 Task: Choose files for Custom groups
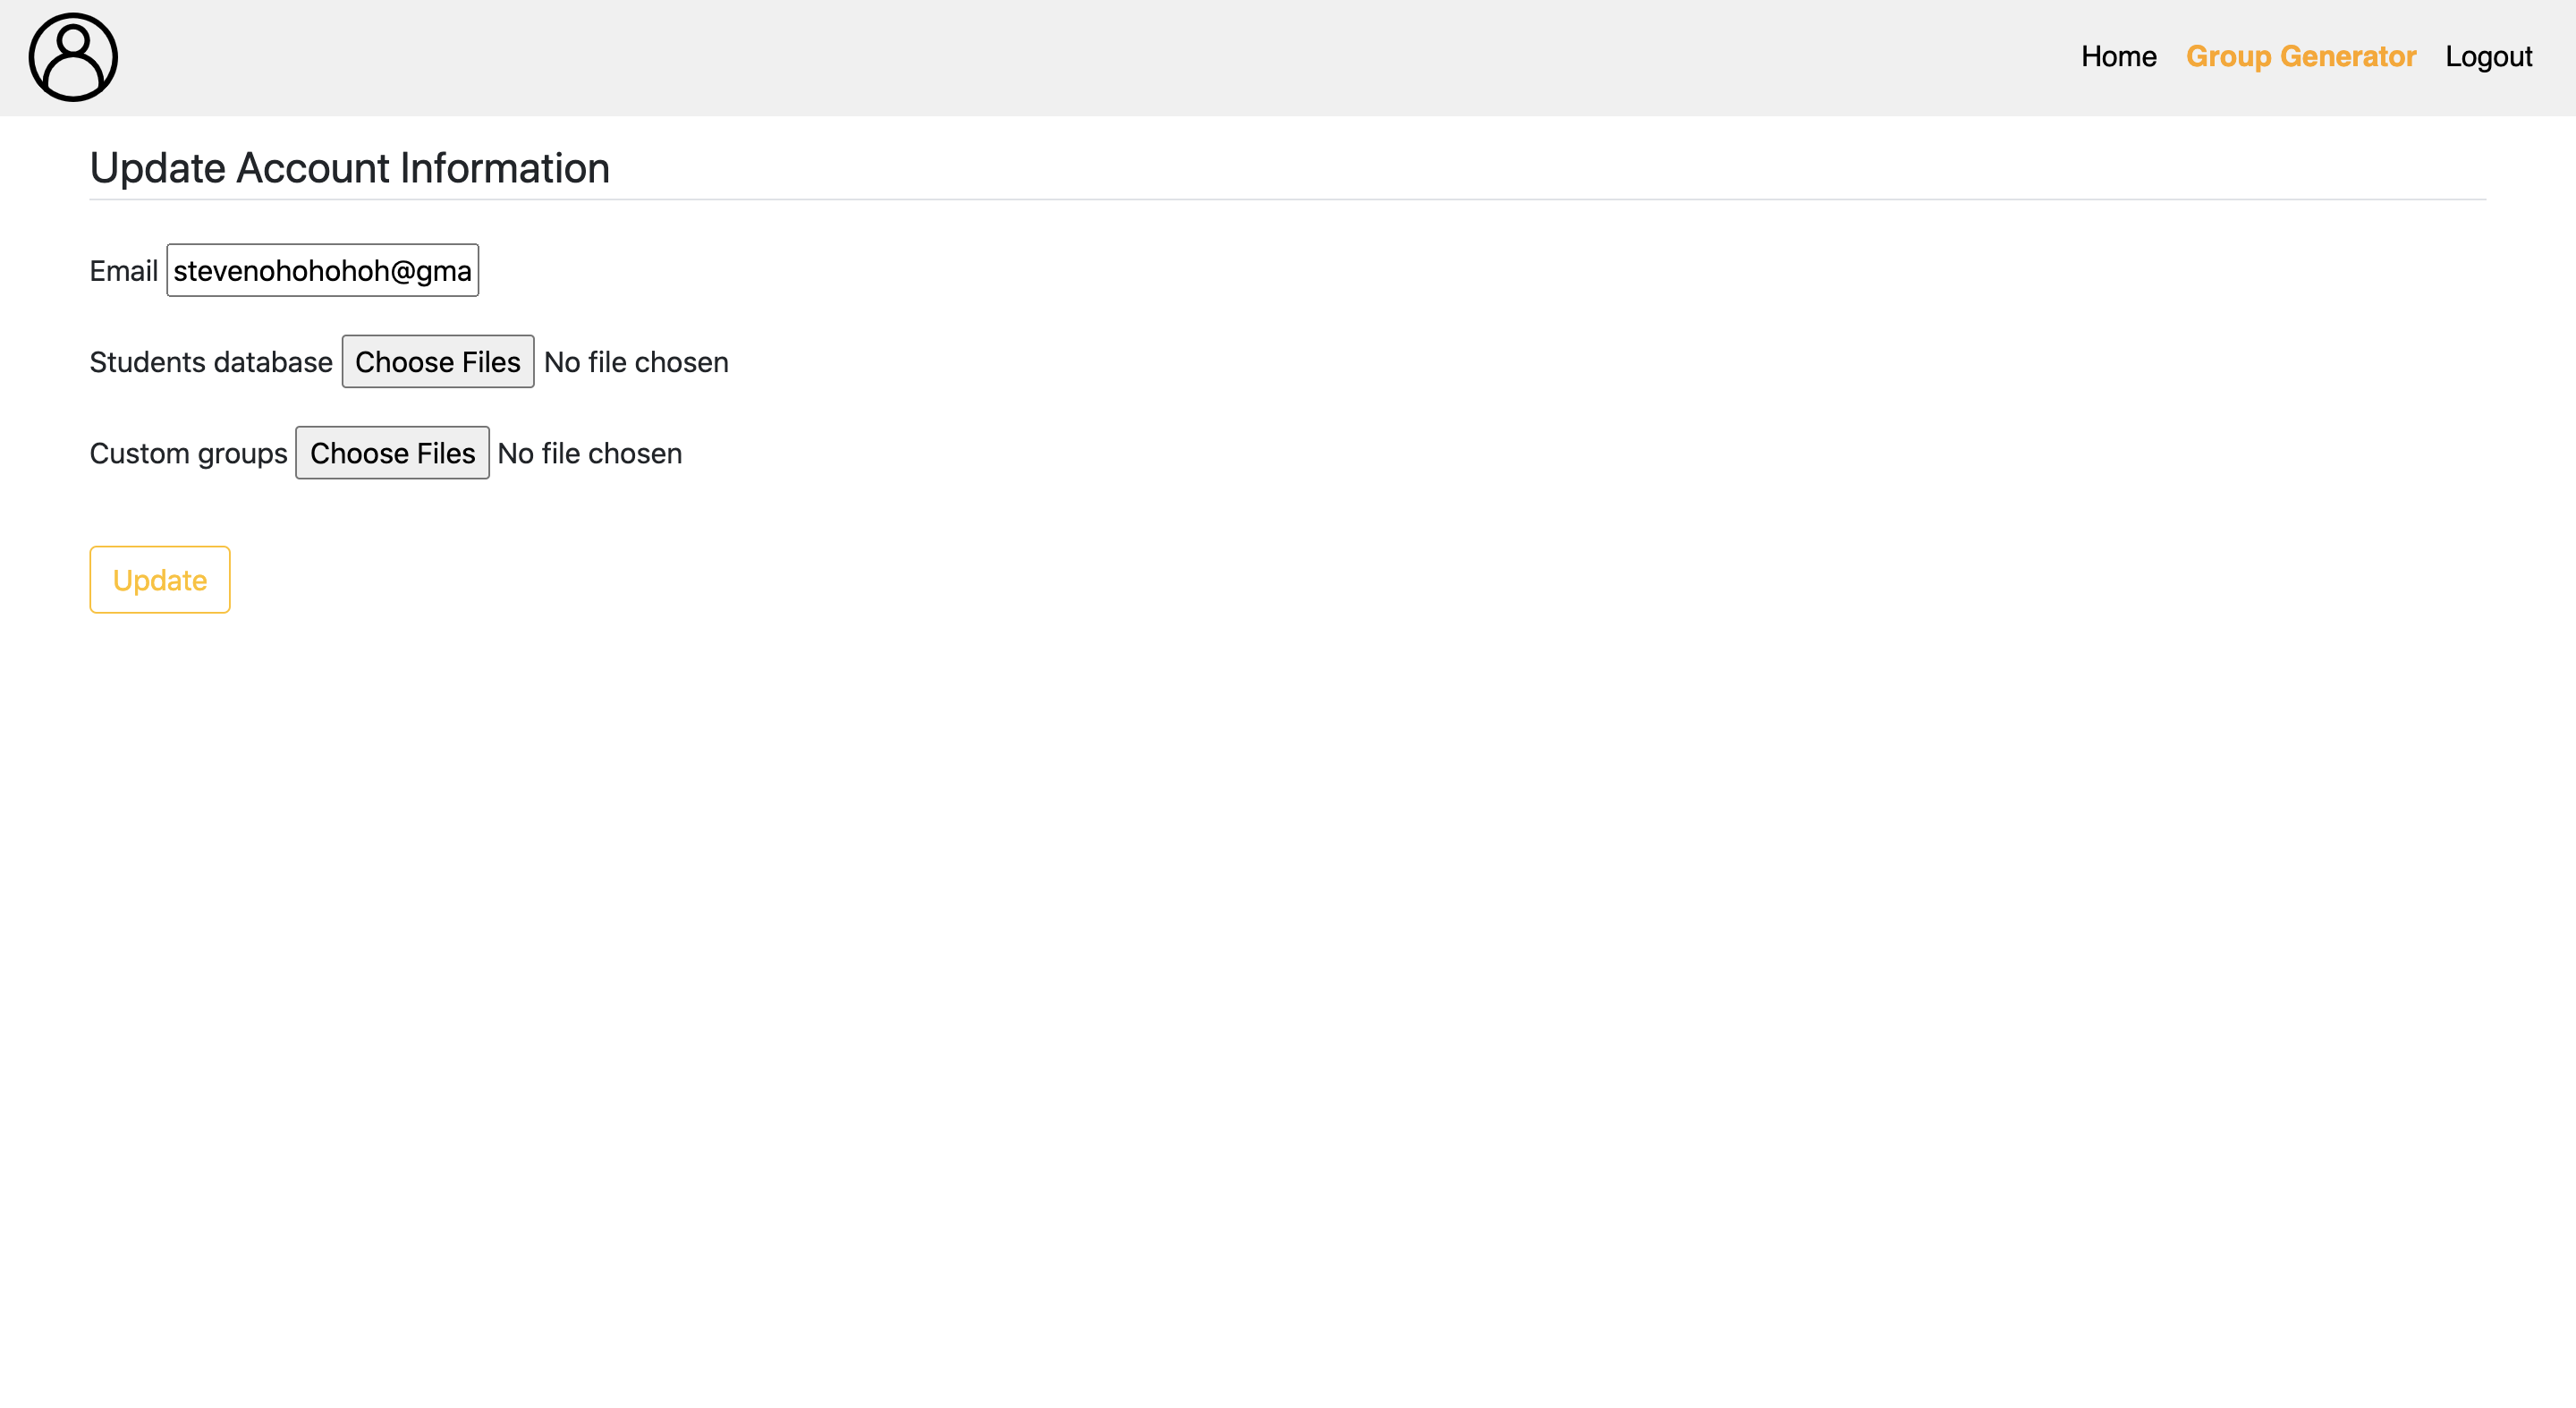pyautogui.click(x=392, y=453)
